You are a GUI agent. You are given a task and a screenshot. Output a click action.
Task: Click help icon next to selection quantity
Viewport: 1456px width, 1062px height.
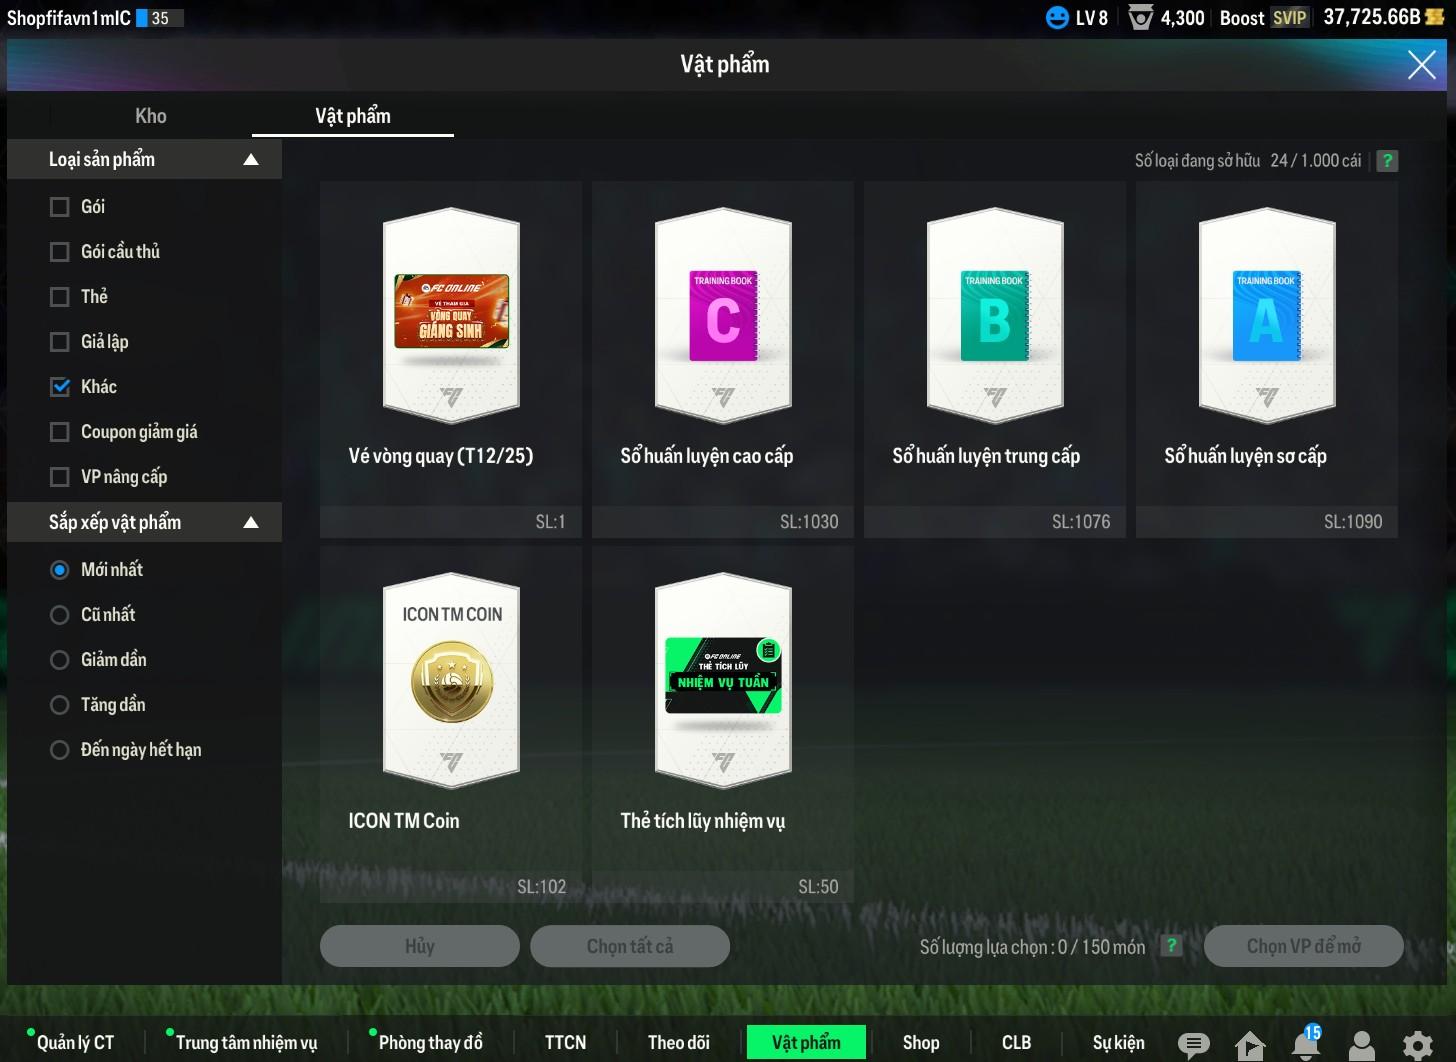pos(1171,946)
